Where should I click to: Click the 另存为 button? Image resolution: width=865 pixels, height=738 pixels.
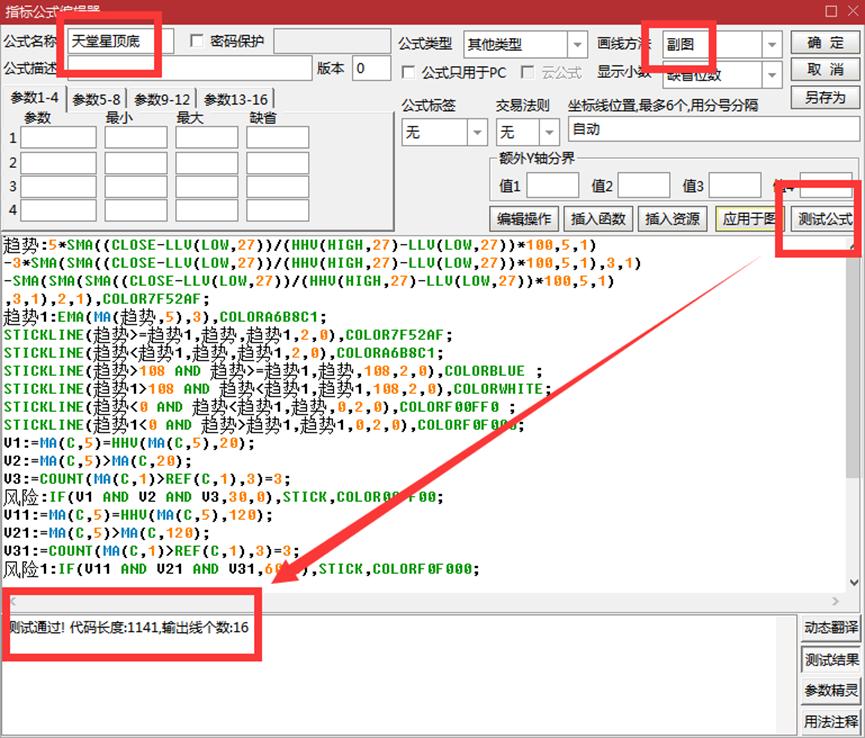[825, 97]
